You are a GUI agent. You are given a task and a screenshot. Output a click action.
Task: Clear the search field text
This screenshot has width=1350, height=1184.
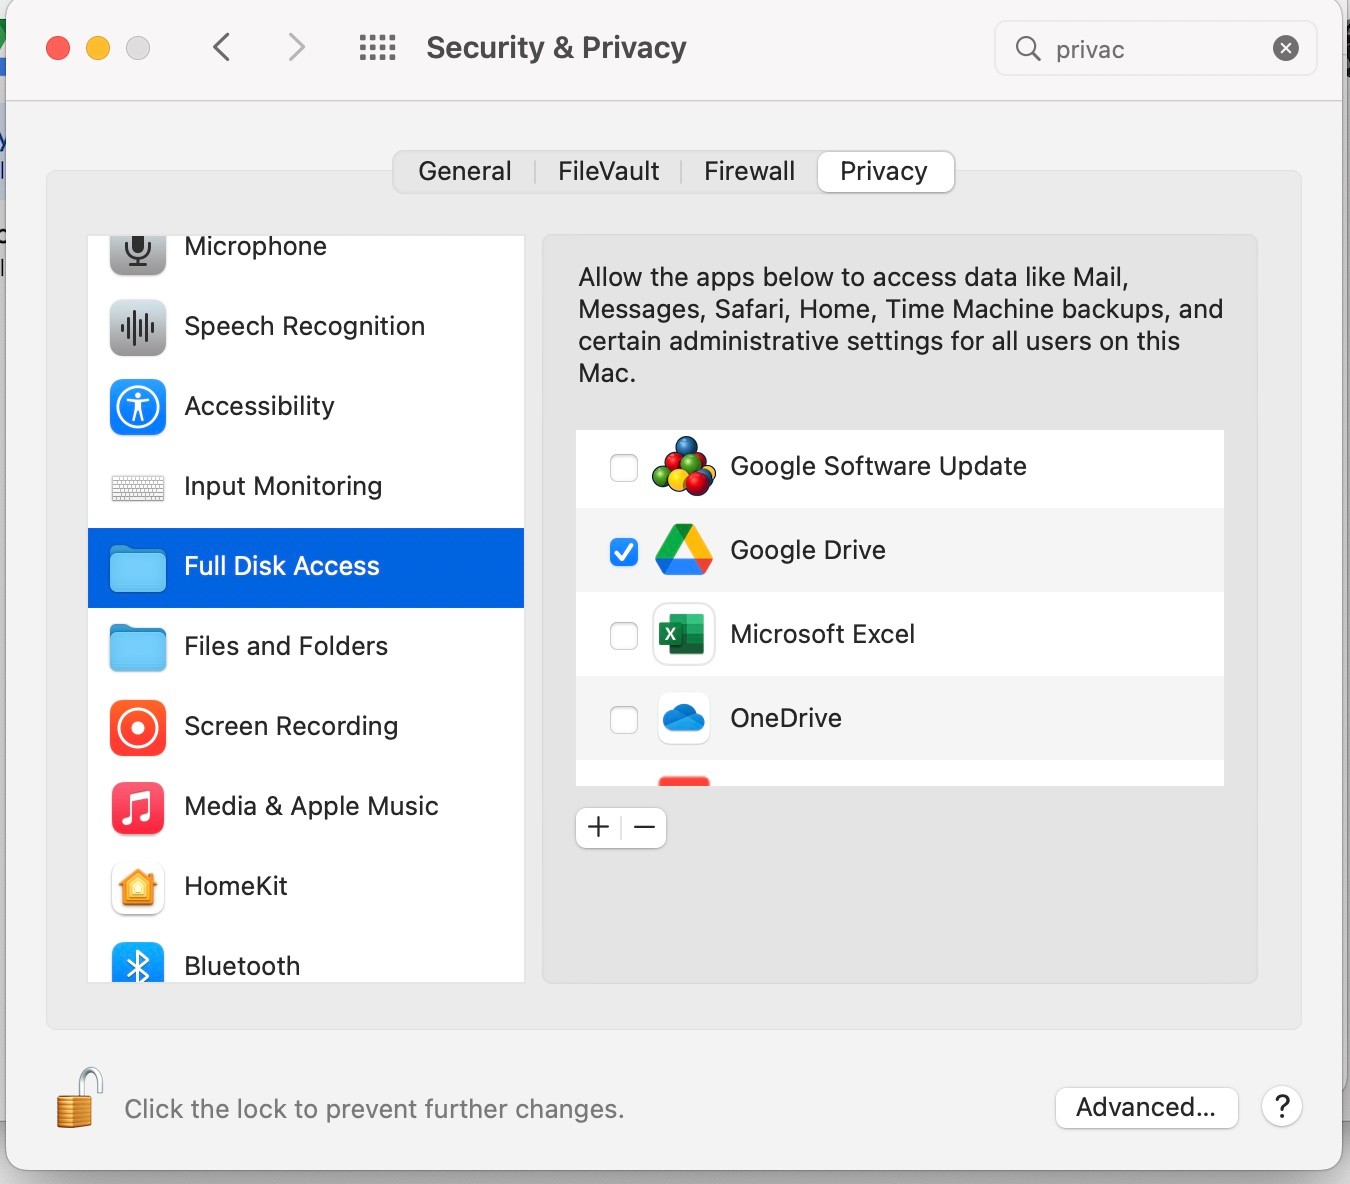(x=1286, y=48)
